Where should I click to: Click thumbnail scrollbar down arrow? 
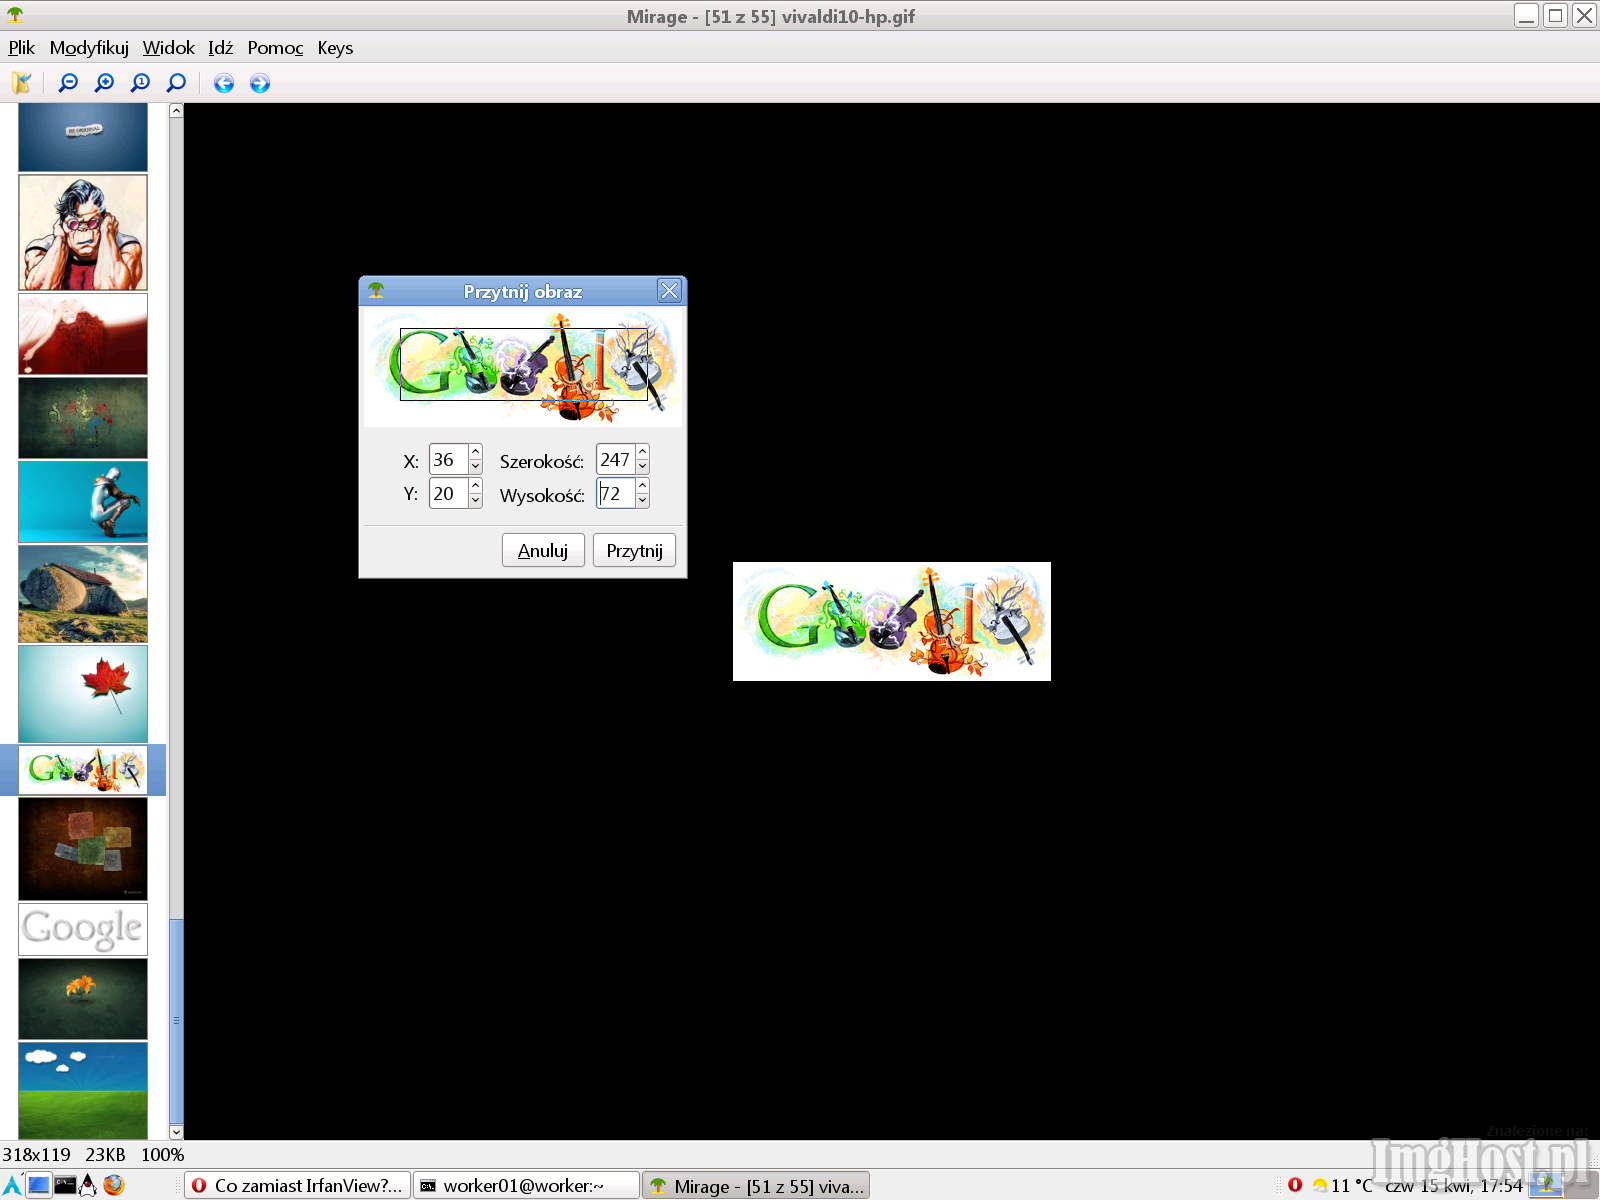[x=176, y=1132]
